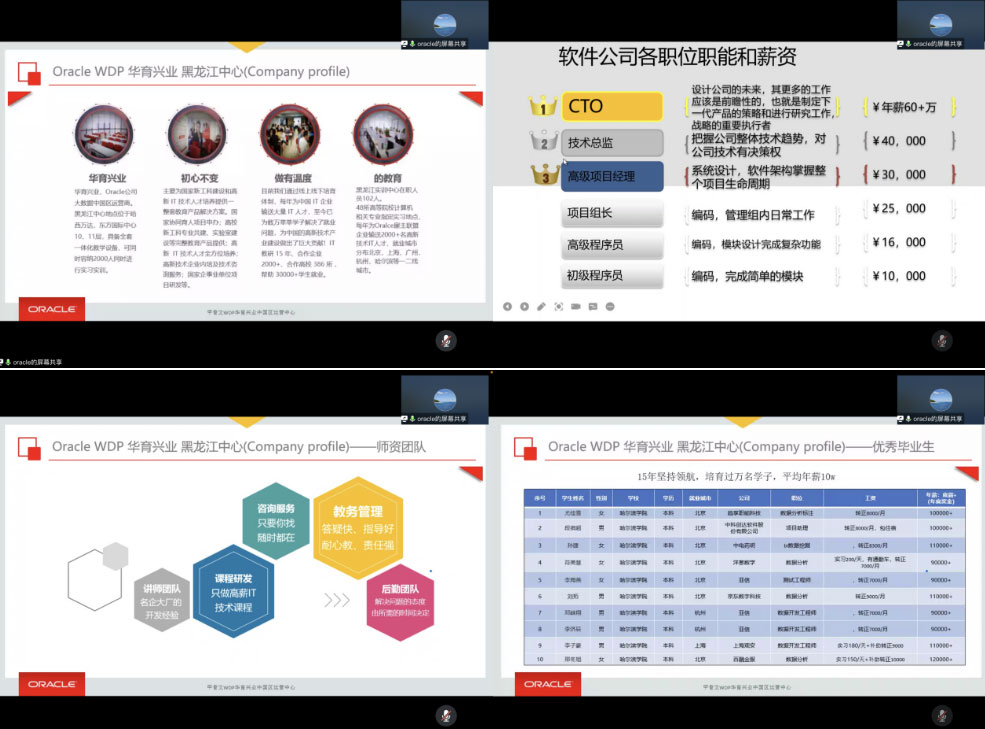Click the 初级程序员 position box
Image resolution: width=985 pixels, height=729 pixels.
[x=612, y=275]
